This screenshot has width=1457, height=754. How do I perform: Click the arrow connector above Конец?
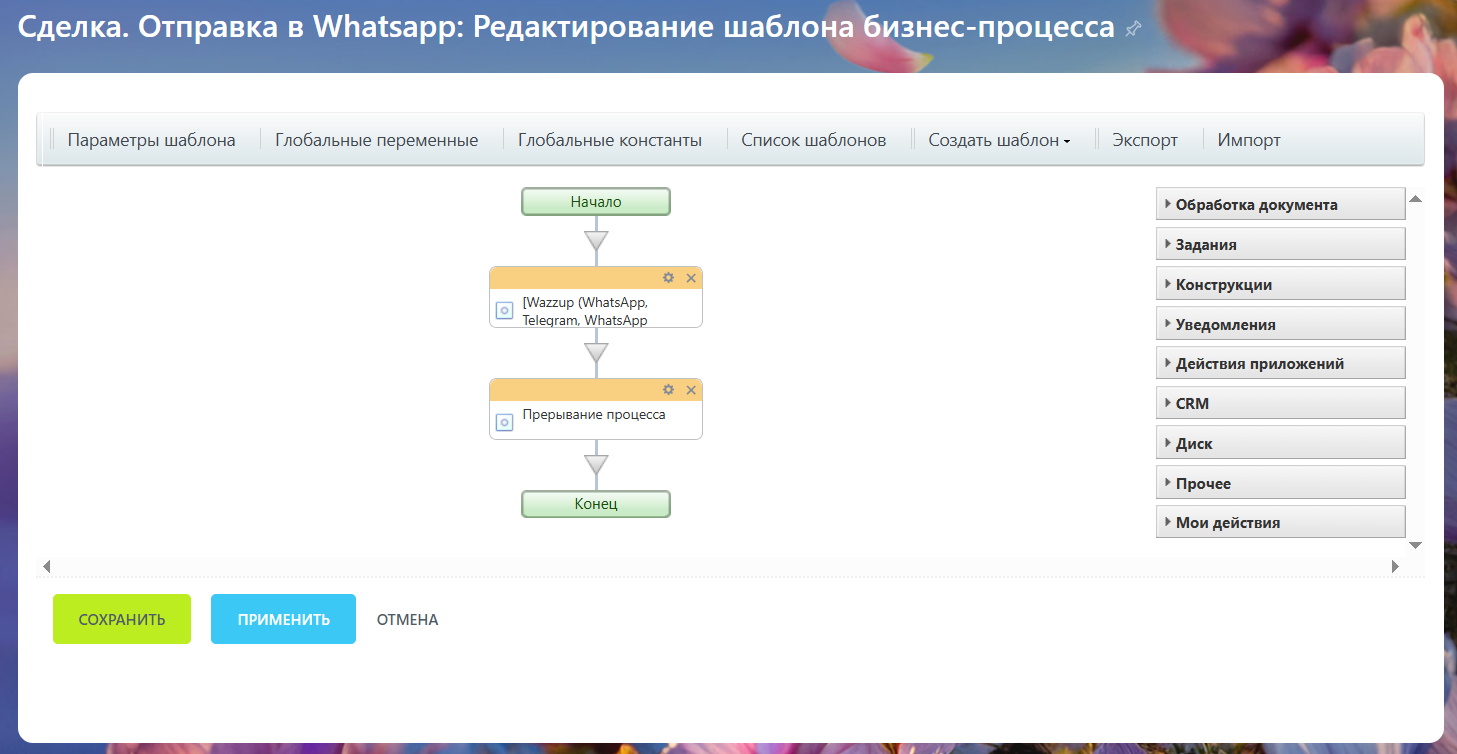pyautogui.click(x=596, y=465)
